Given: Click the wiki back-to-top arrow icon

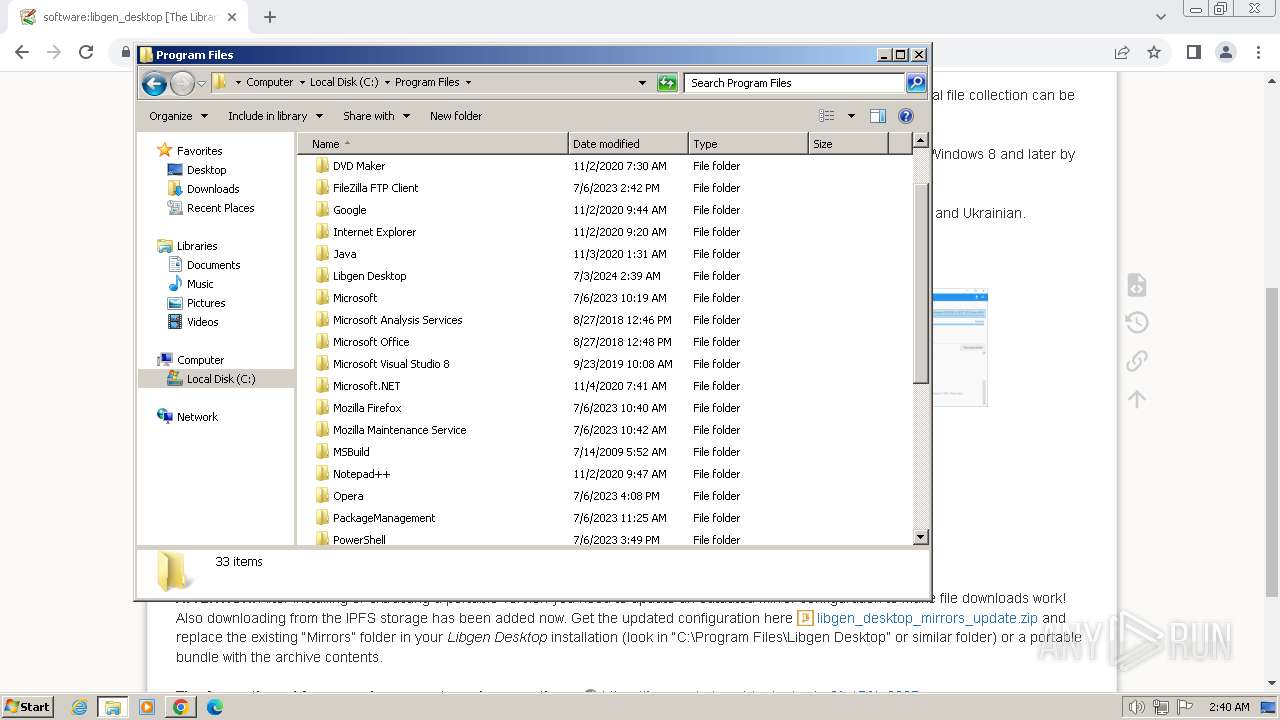Looking at the screenshot, I should 1137,399.
